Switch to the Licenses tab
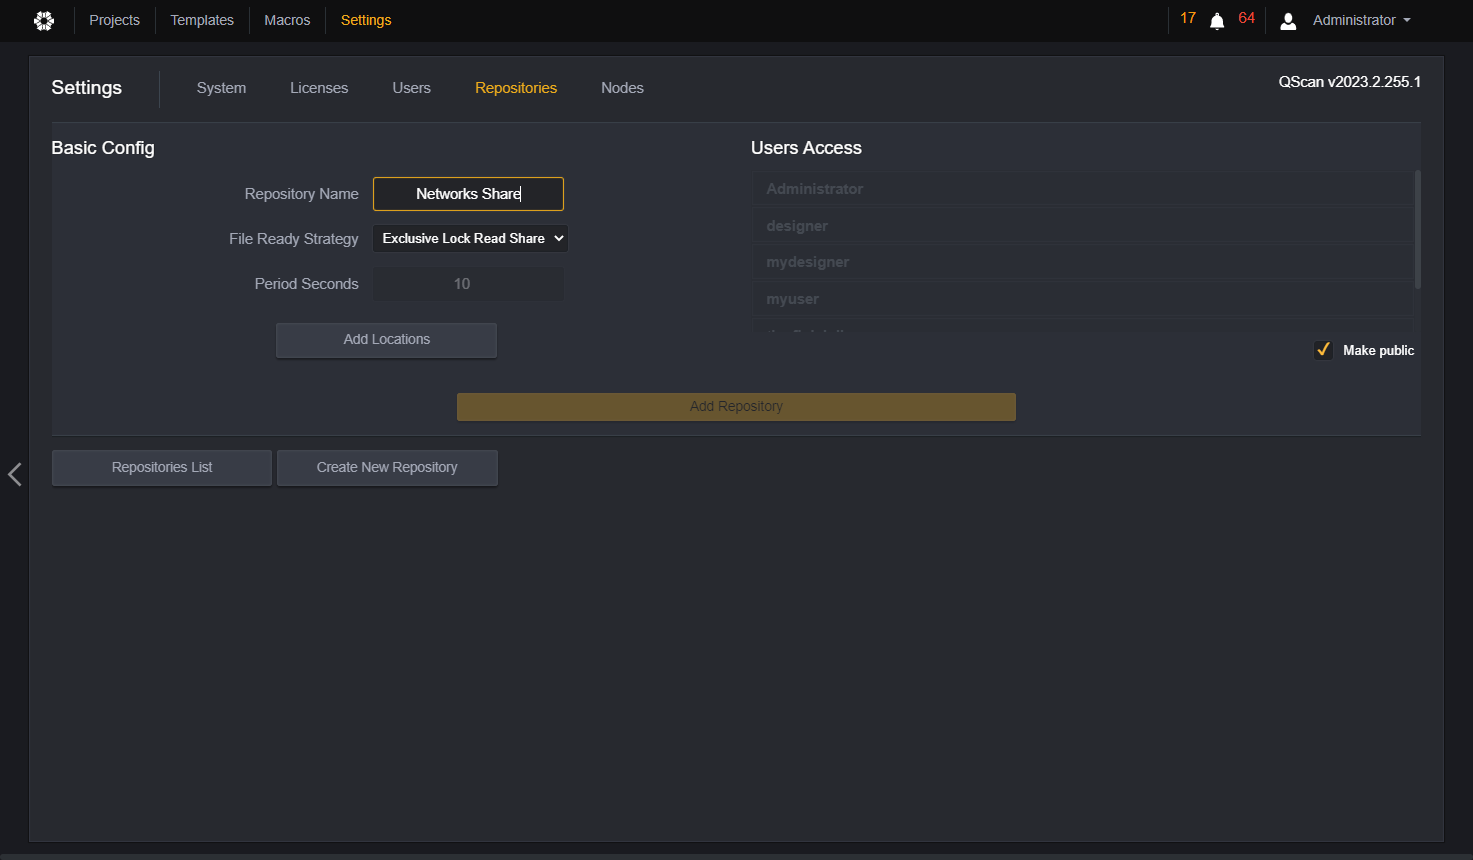1473x860 pixels. coord(319,88)
